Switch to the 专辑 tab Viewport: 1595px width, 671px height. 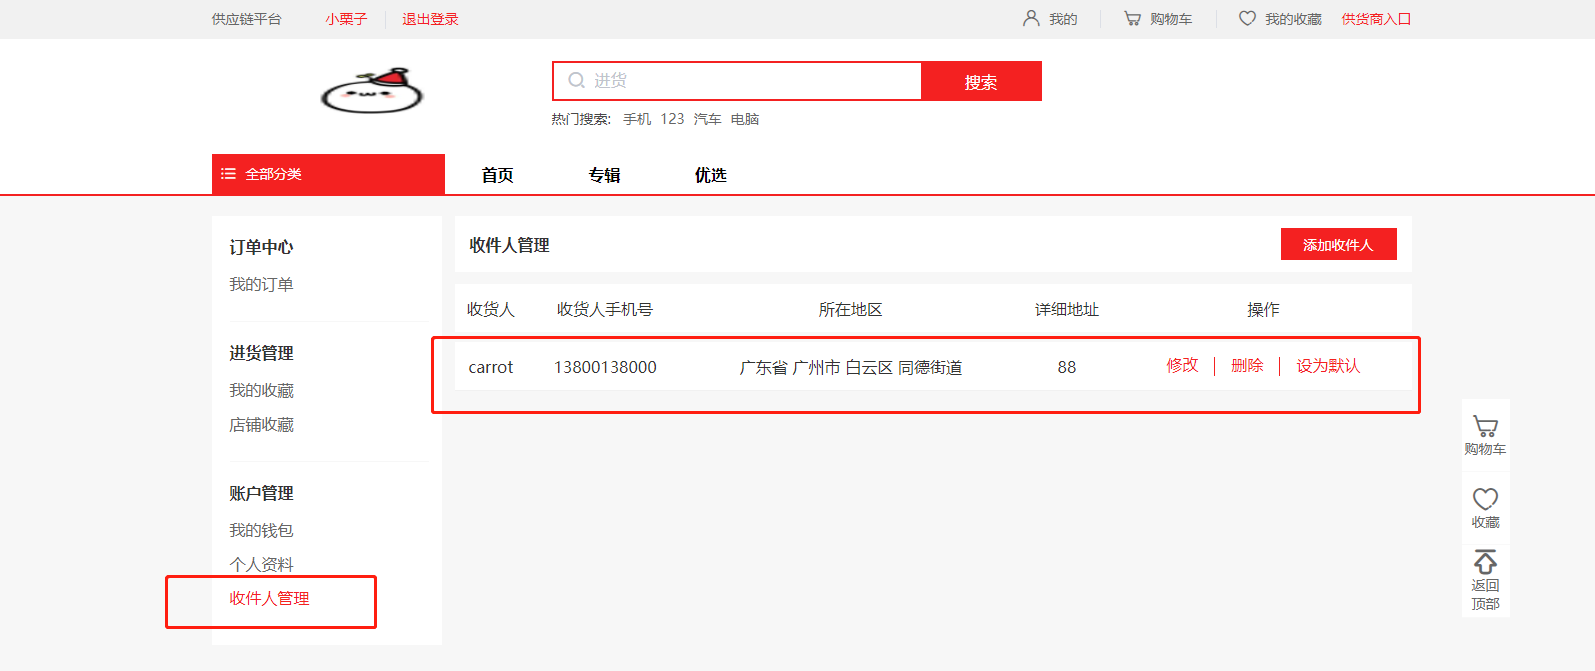pyautogui.click(x=604, y=175)
